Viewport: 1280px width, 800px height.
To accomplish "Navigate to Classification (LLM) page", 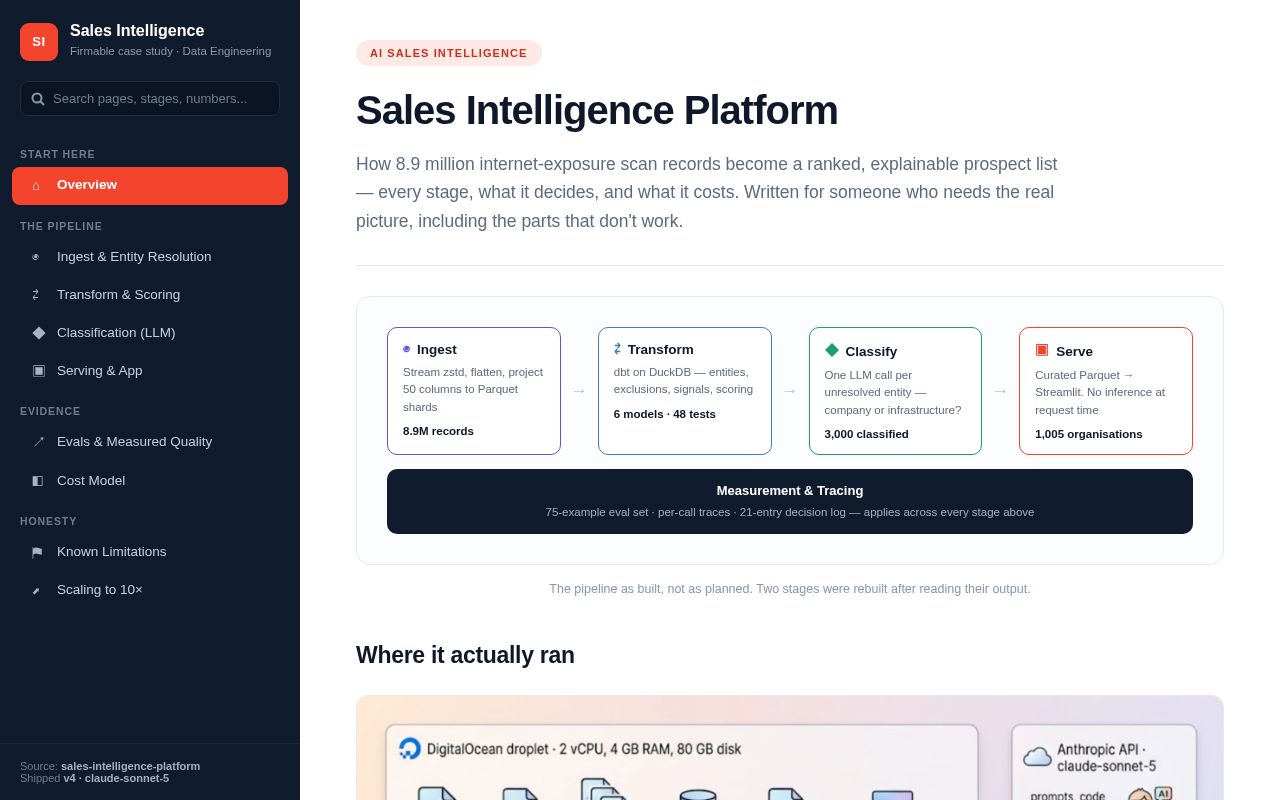I will pos(150,333).
